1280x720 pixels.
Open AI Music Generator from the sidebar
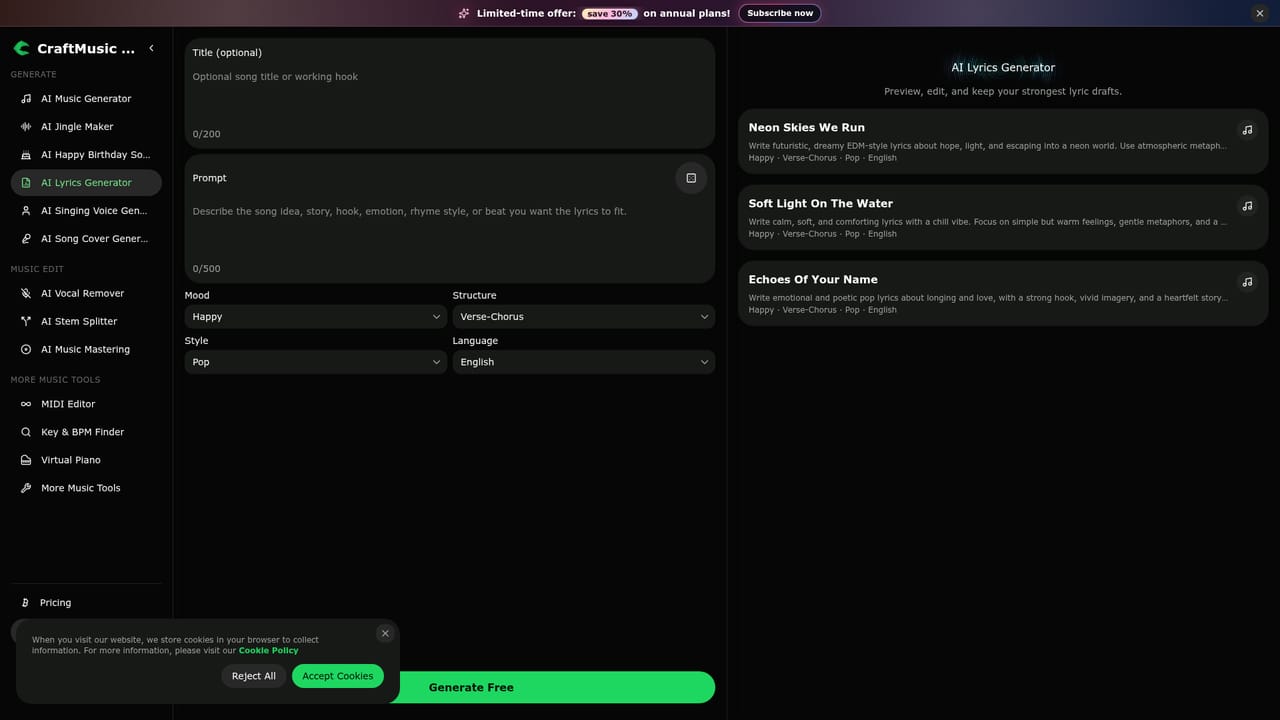86,99
